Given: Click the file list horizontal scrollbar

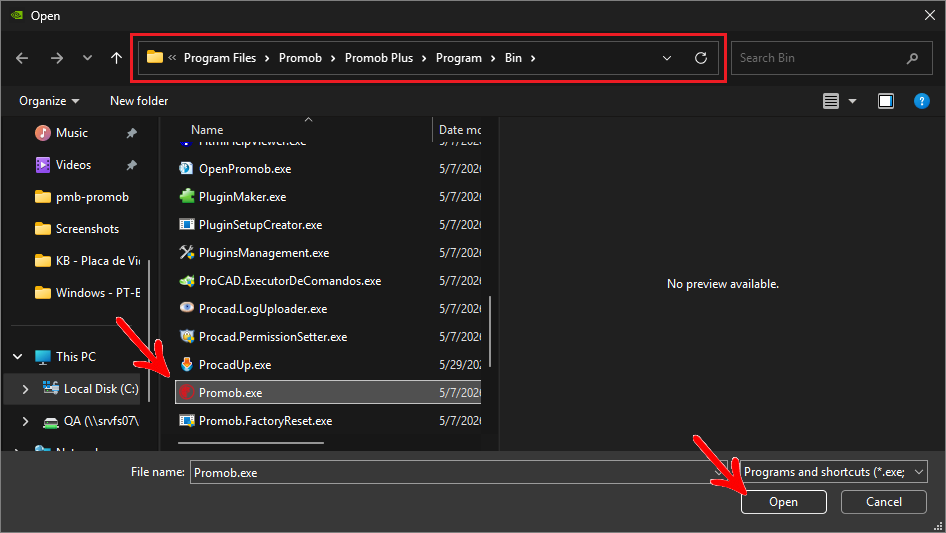Looking at the screenshot, I should click(x=251, y=443).
